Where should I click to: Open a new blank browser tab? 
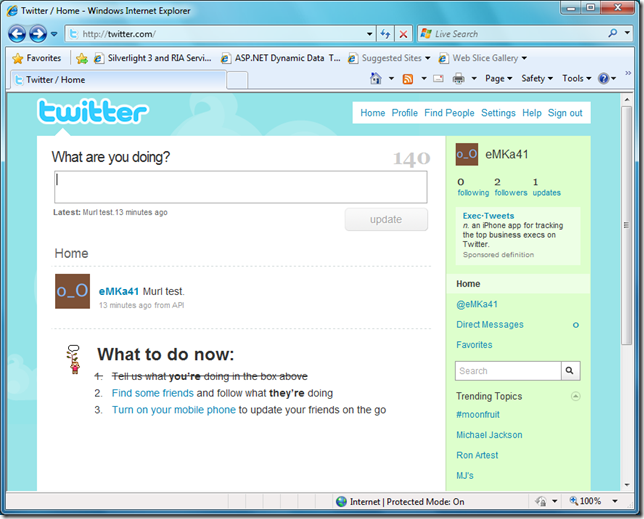[x=237, y=80]
